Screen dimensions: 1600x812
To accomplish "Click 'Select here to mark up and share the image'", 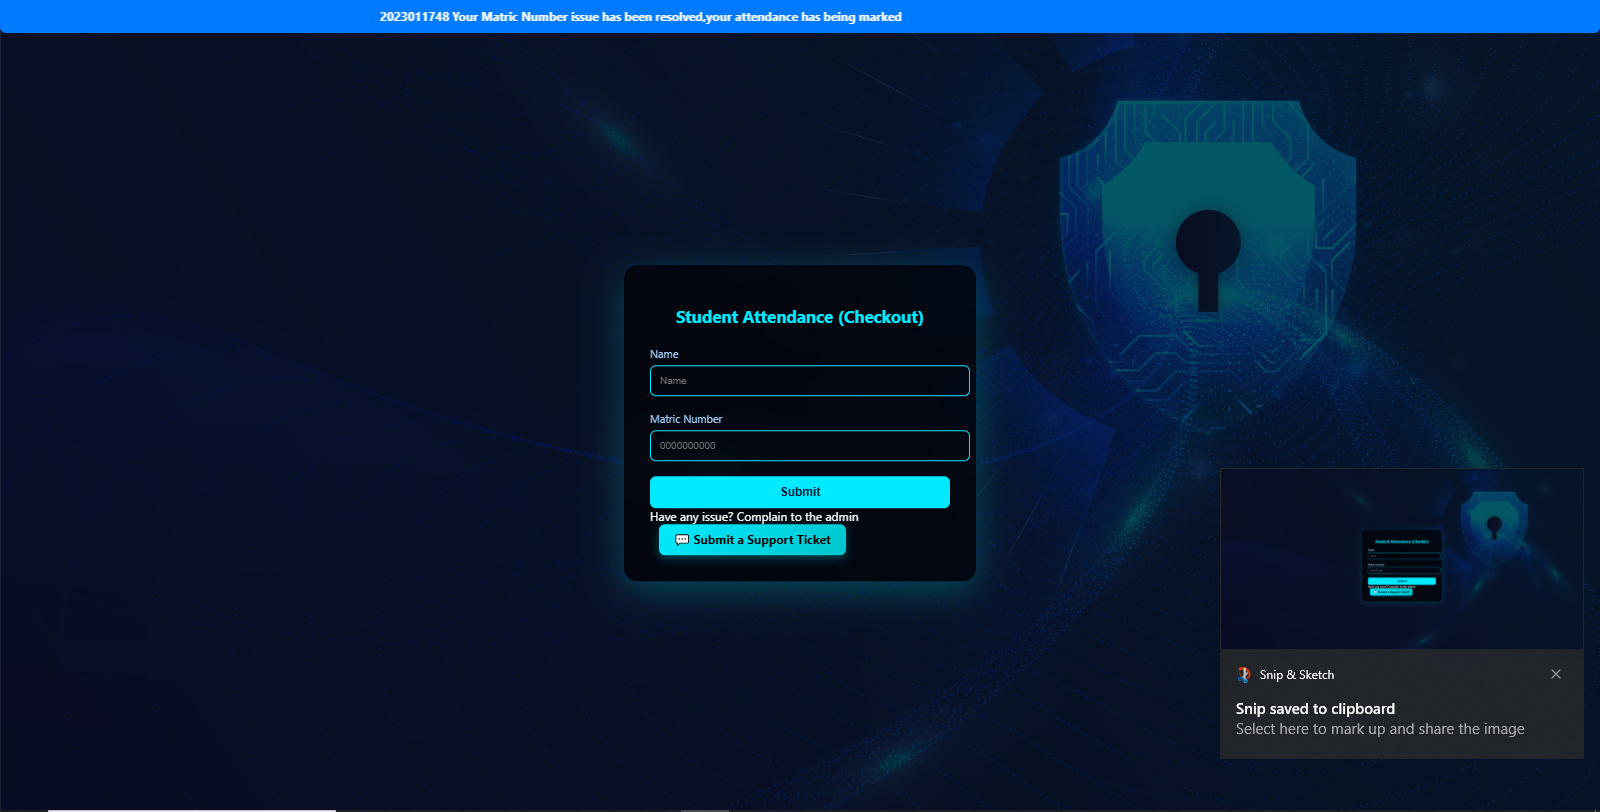I will click(1380, 729).
